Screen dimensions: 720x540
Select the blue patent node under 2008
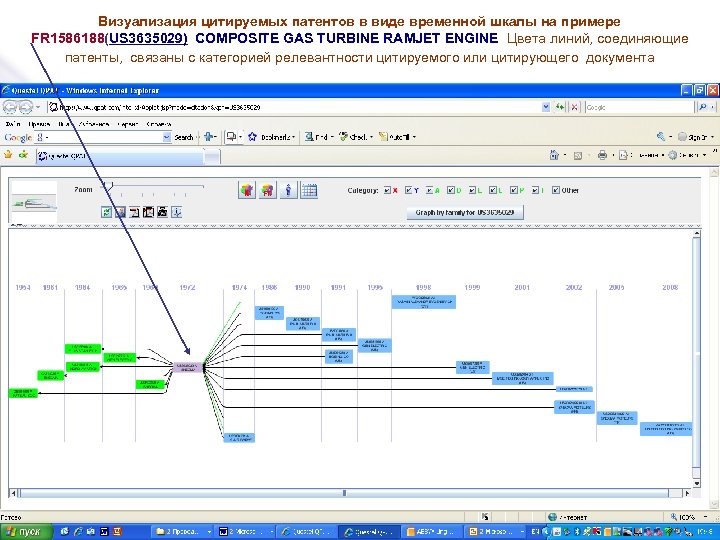[x=666, y=429]
